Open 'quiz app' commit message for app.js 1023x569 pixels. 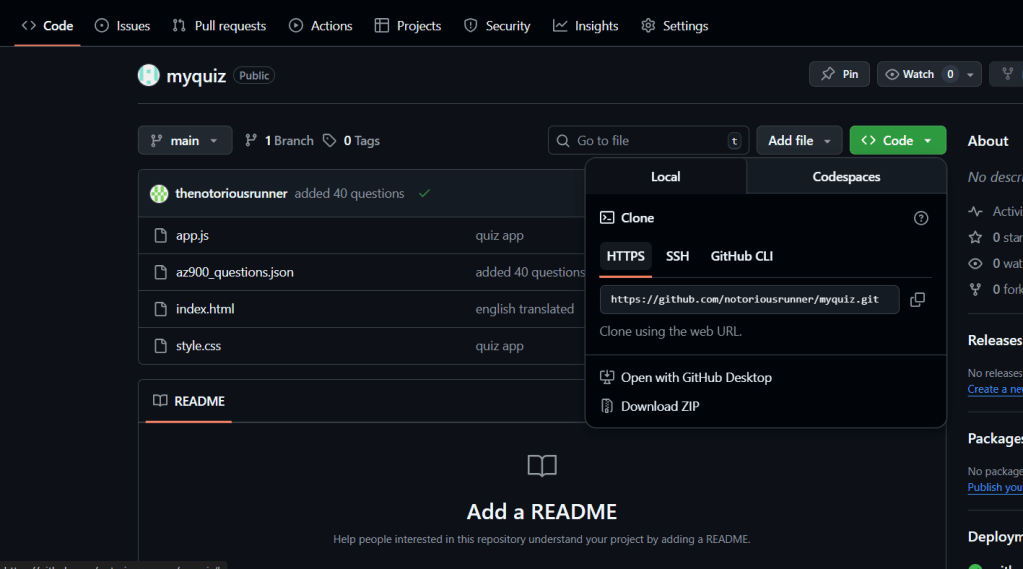coord(499,236)
